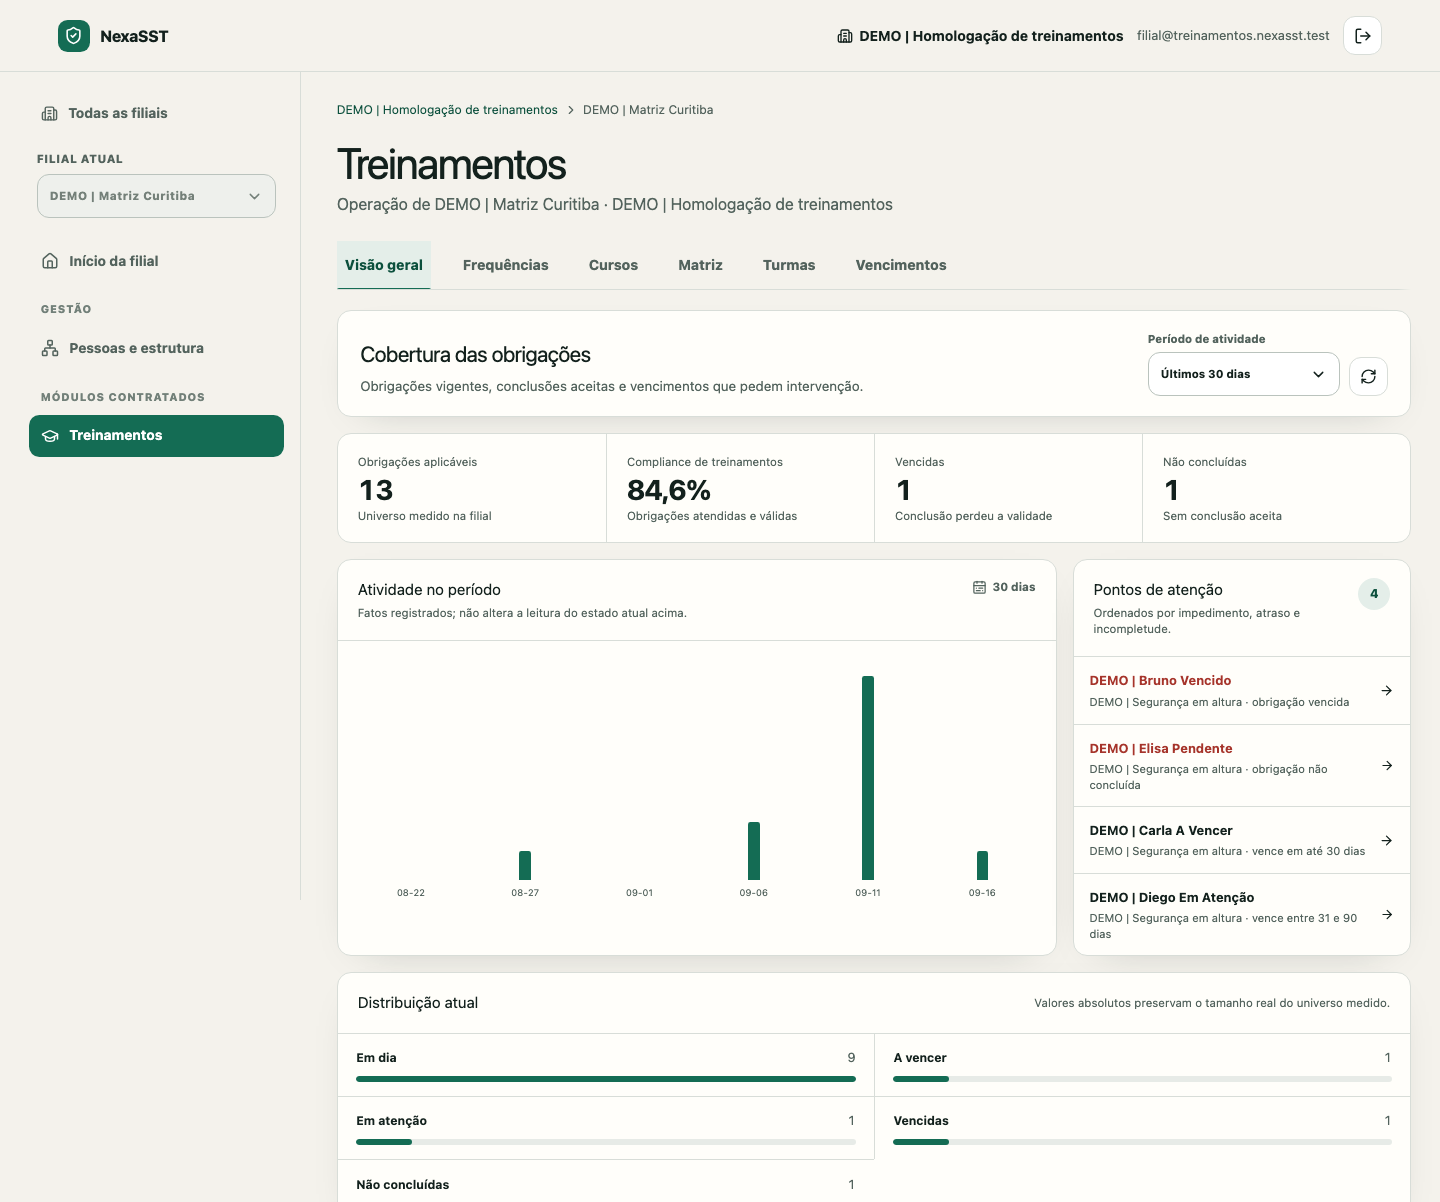Open the DEMO | Matriz Curitiba branch selector

coord(156,196)
